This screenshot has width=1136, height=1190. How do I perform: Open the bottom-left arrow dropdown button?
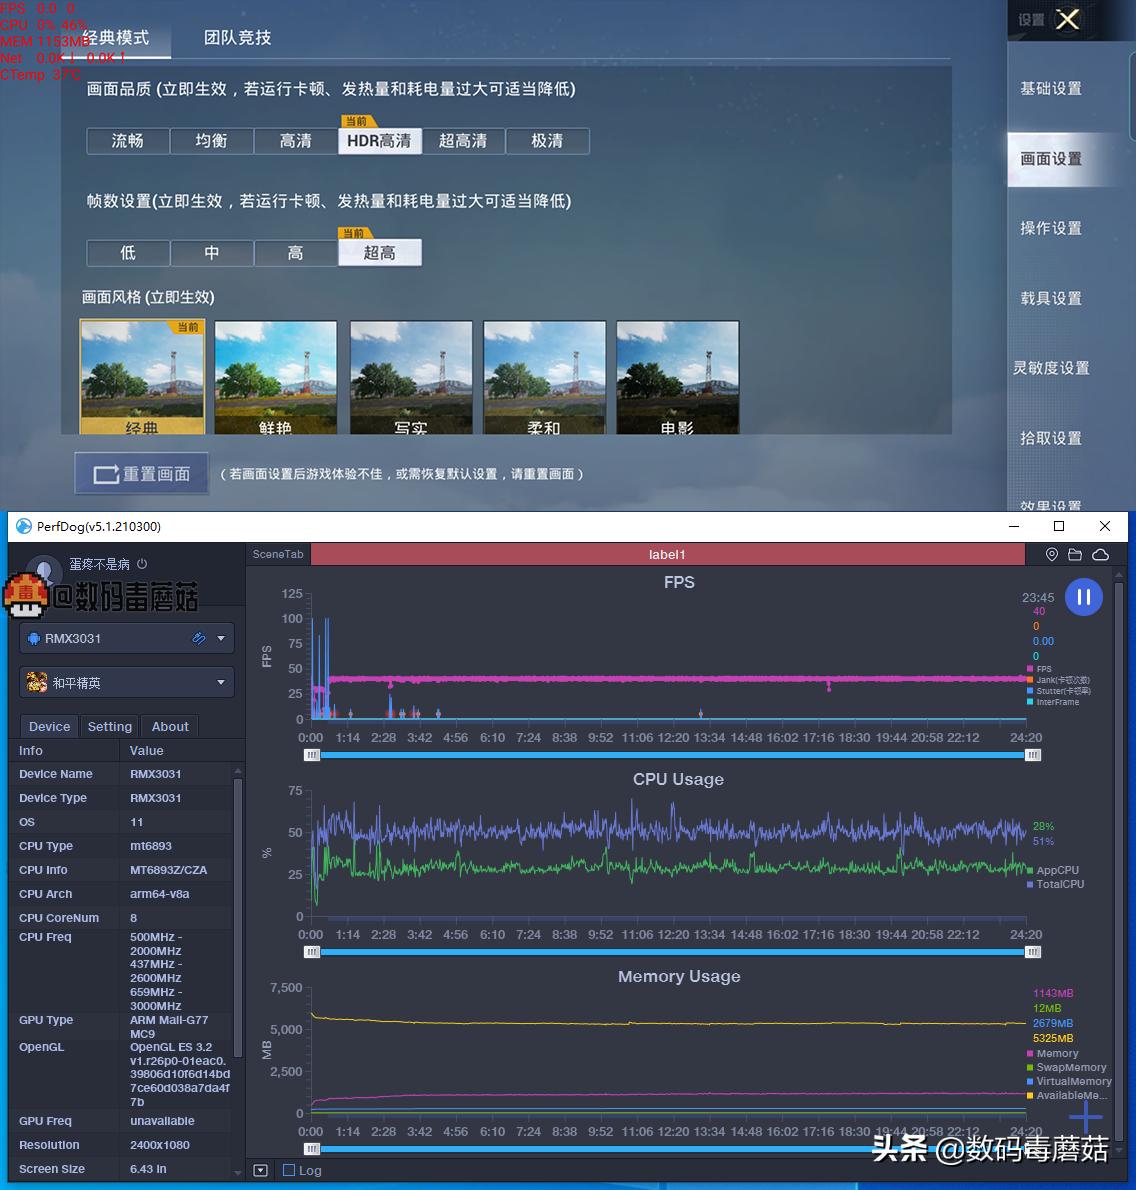pyautogui.click(x=260, y=1170)
